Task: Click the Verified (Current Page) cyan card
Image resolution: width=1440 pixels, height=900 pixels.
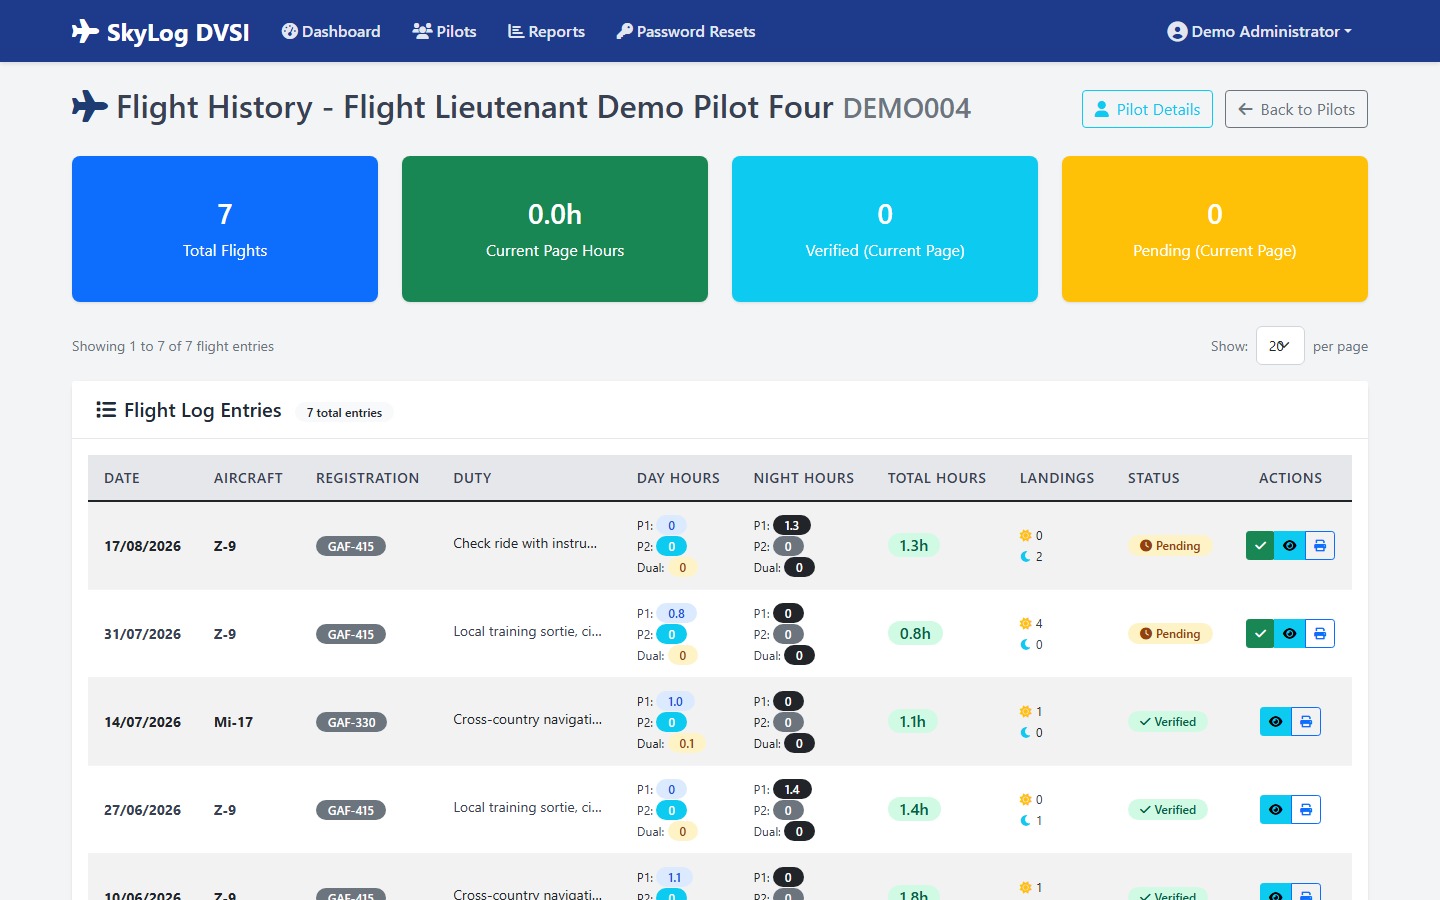Action: tap(885, 229)
